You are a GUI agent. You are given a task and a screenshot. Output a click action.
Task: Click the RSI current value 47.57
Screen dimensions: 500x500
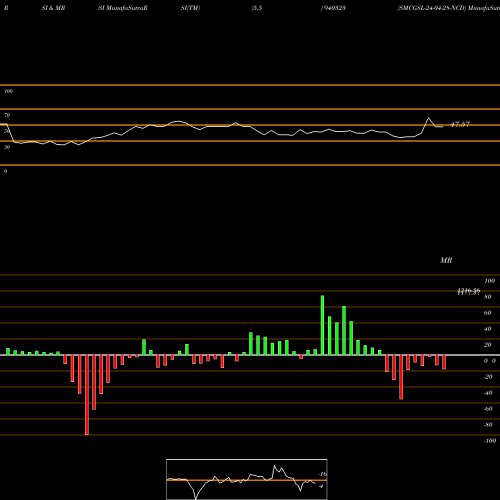pos(460,124)
